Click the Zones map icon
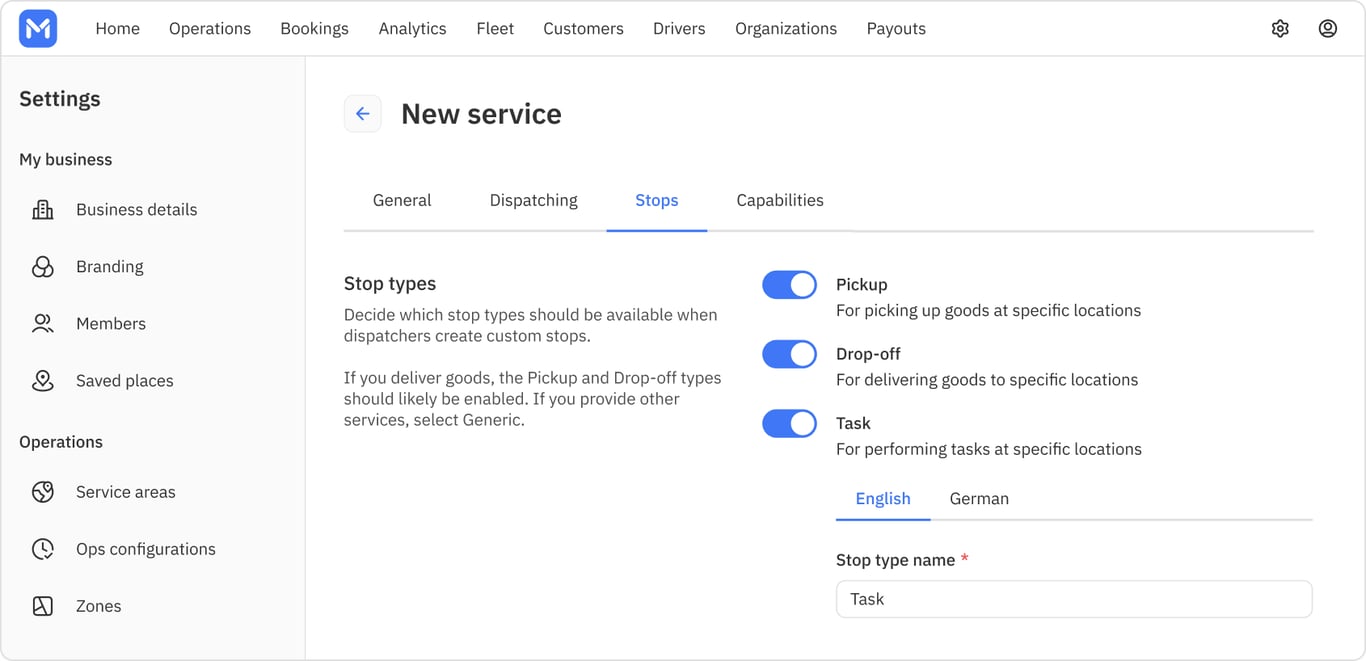The height and width of the screenshot is (661, 1366). click(43, 606)
